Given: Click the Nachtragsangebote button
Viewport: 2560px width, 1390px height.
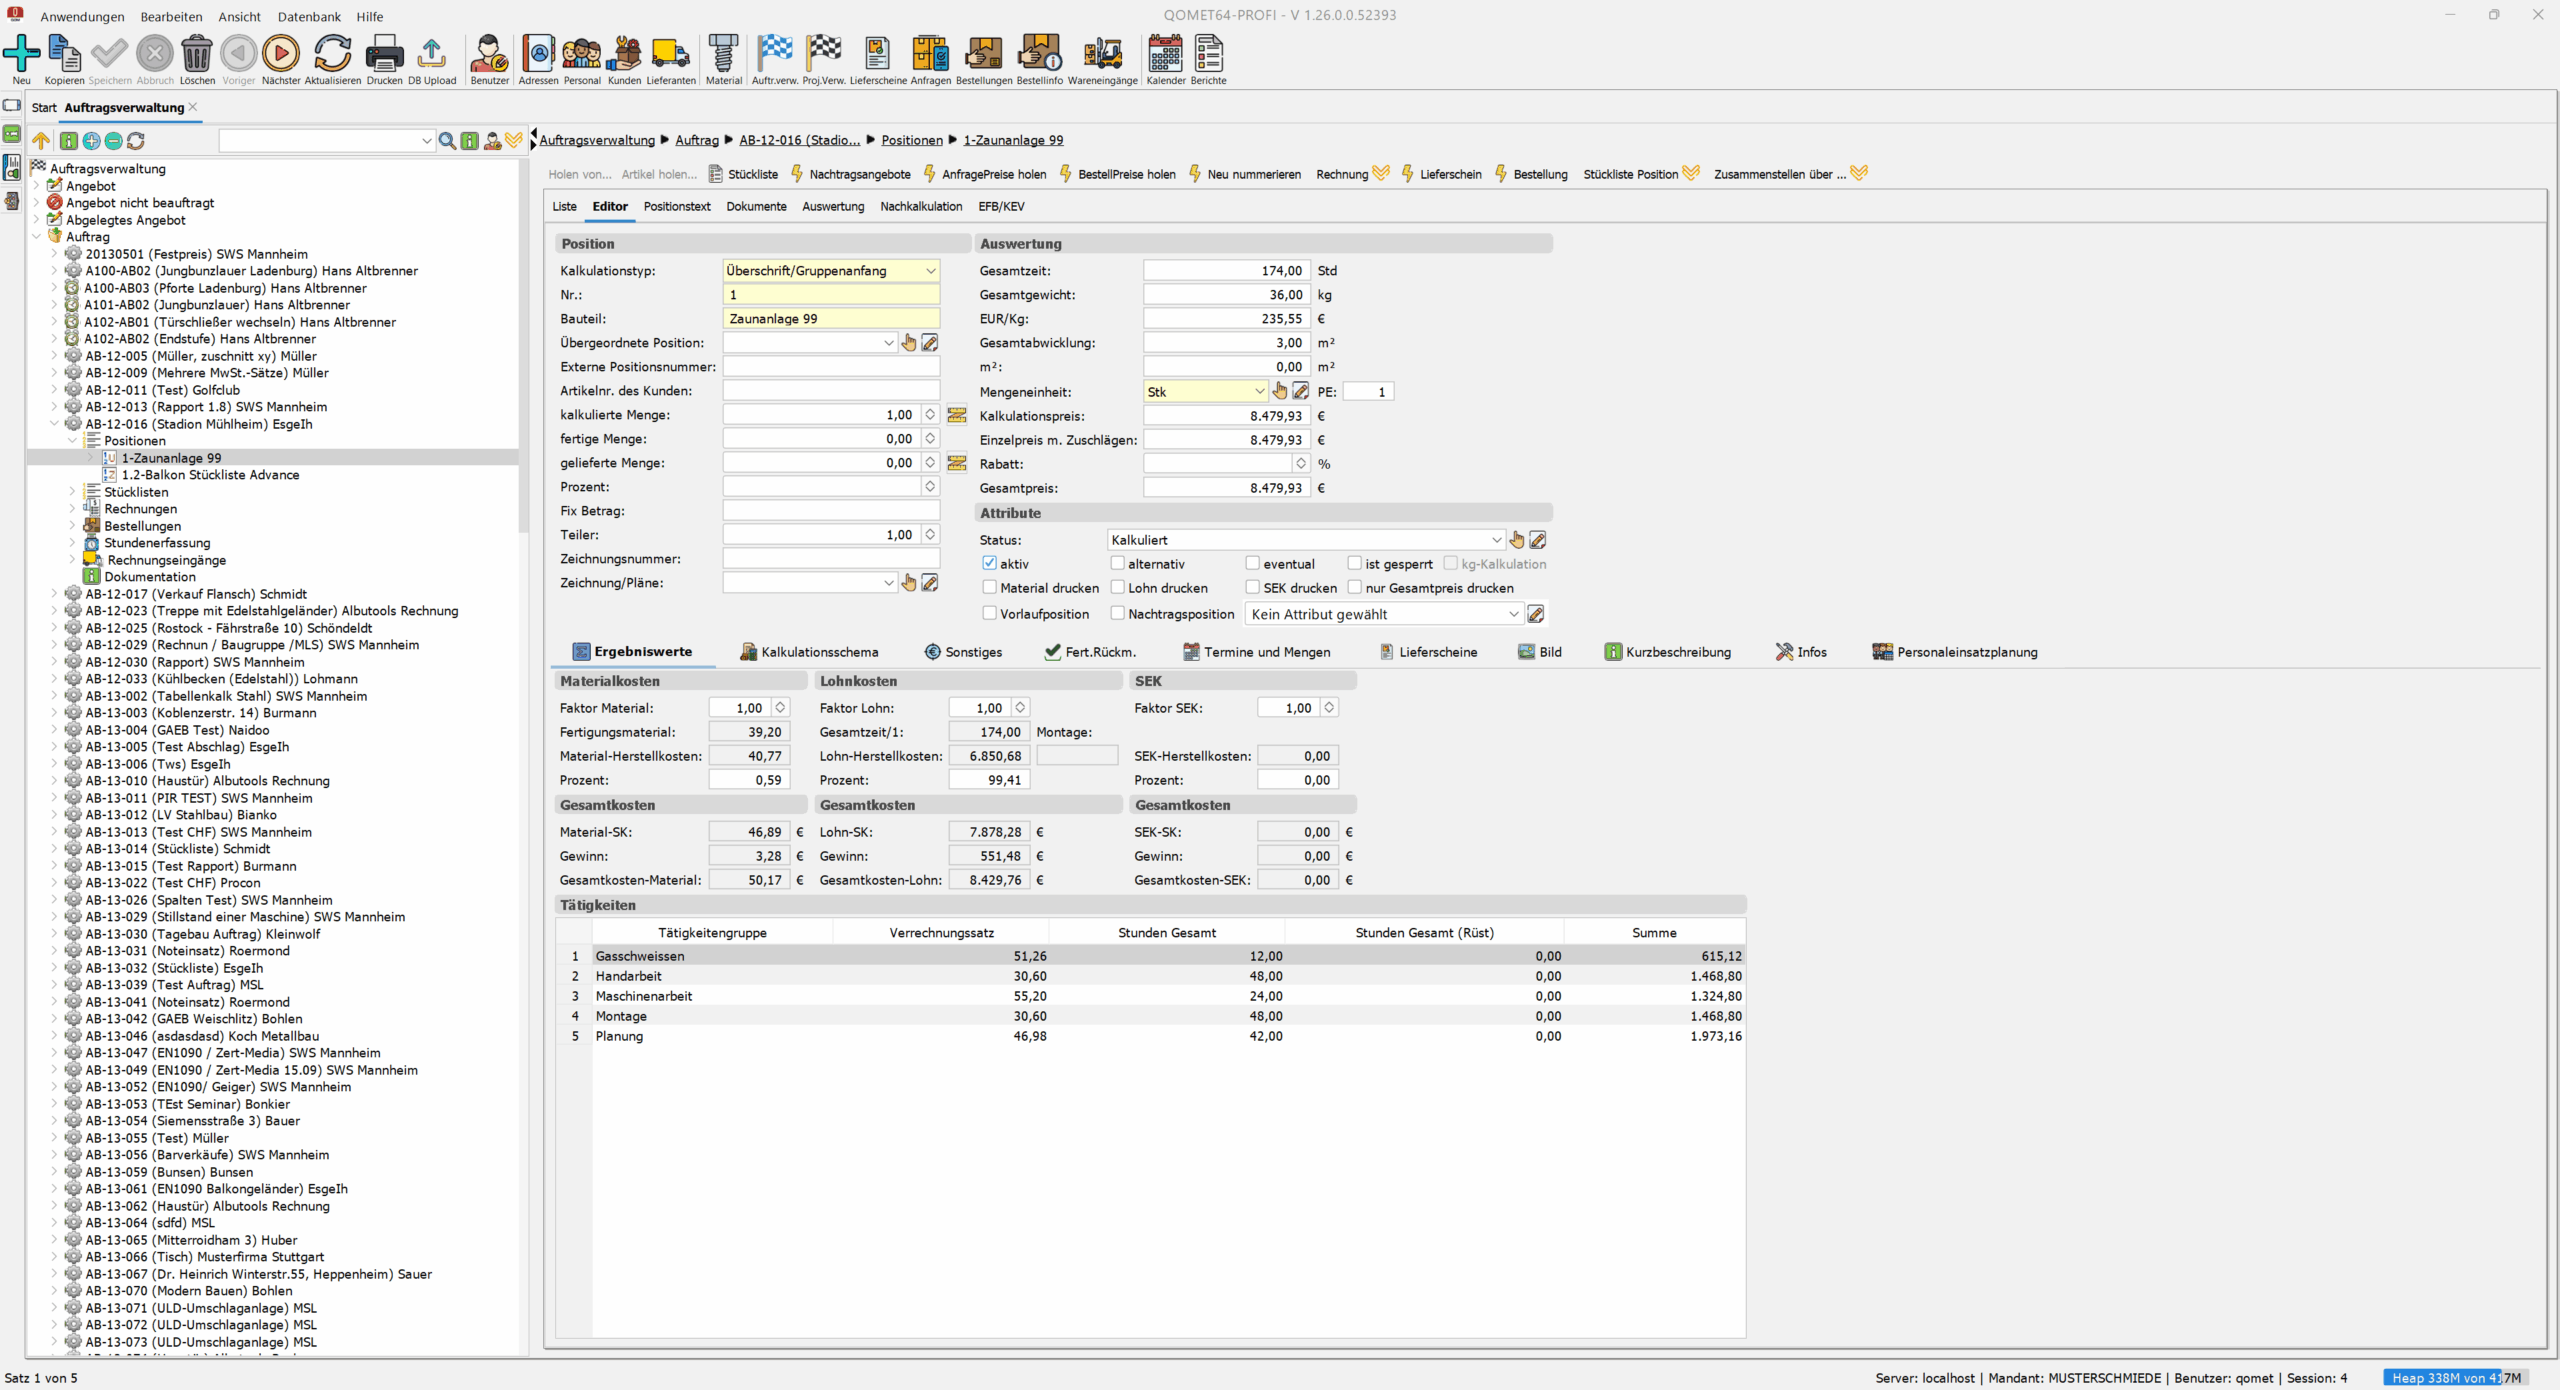Looking at the screenshot, I should (859, 174).
